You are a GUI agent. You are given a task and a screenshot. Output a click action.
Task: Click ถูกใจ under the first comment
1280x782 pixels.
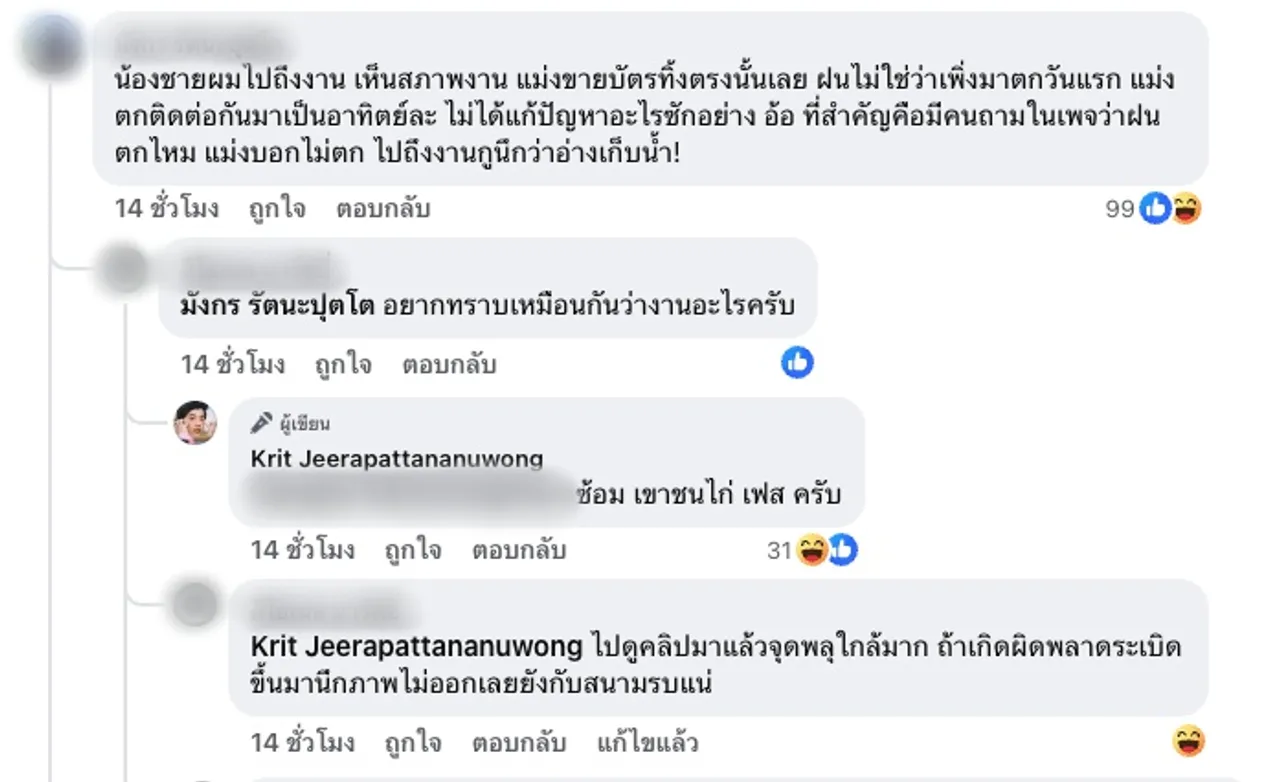[277, 208]
